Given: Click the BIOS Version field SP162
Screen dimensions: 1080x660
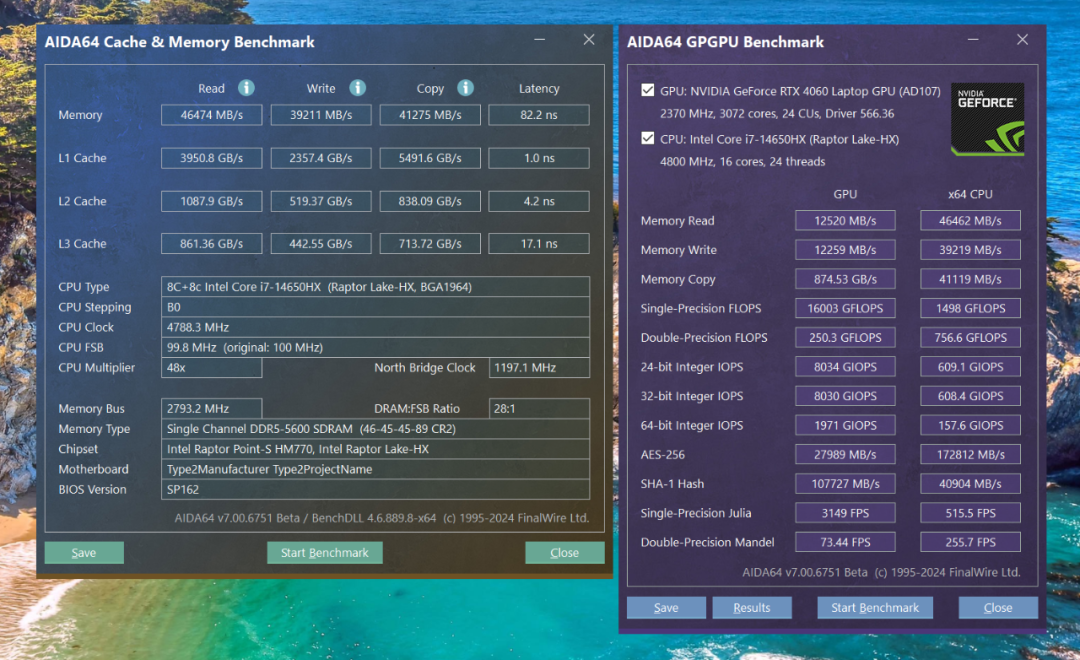Looking at the screenshot, I should (x=375, y=489).
